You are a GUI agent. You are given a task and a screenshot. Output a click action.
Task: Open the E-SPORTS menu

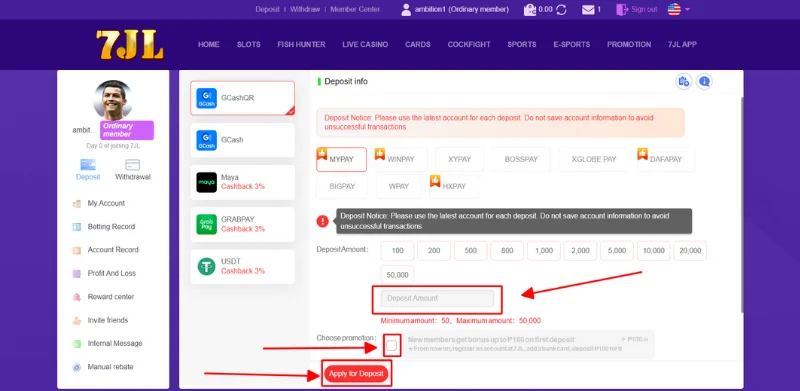click(x=571, y=44)
